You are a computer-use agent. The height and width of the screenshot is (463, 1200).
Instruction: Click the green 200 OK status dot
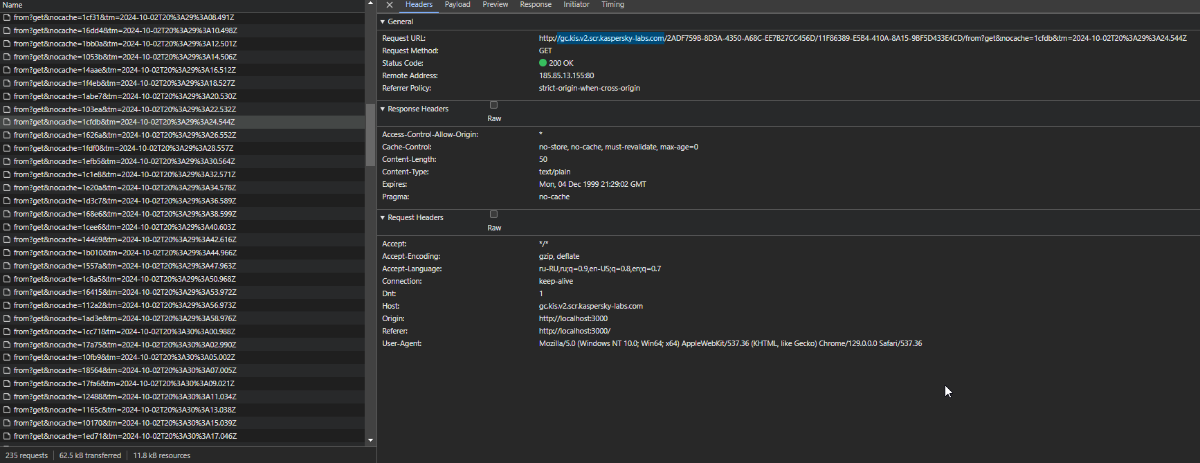click(x=542, y=63)
